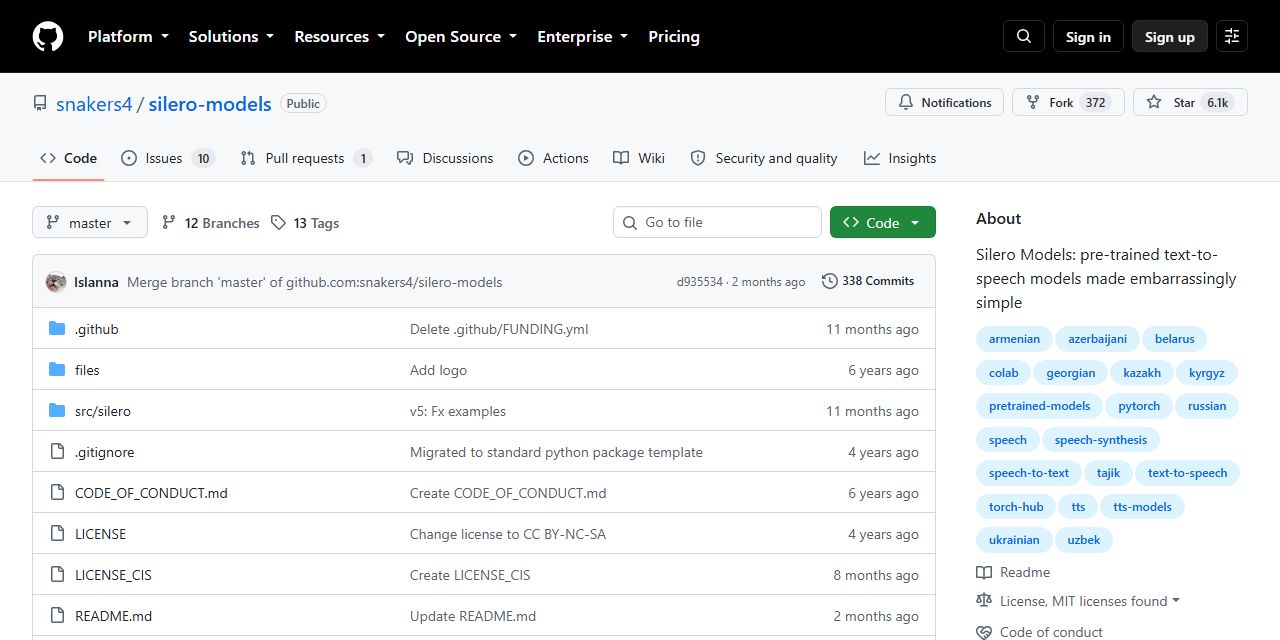Viewport: 1280px width, 640px height.
Task: Expand the Solutions menu
Action: click(x=231, y=37)
